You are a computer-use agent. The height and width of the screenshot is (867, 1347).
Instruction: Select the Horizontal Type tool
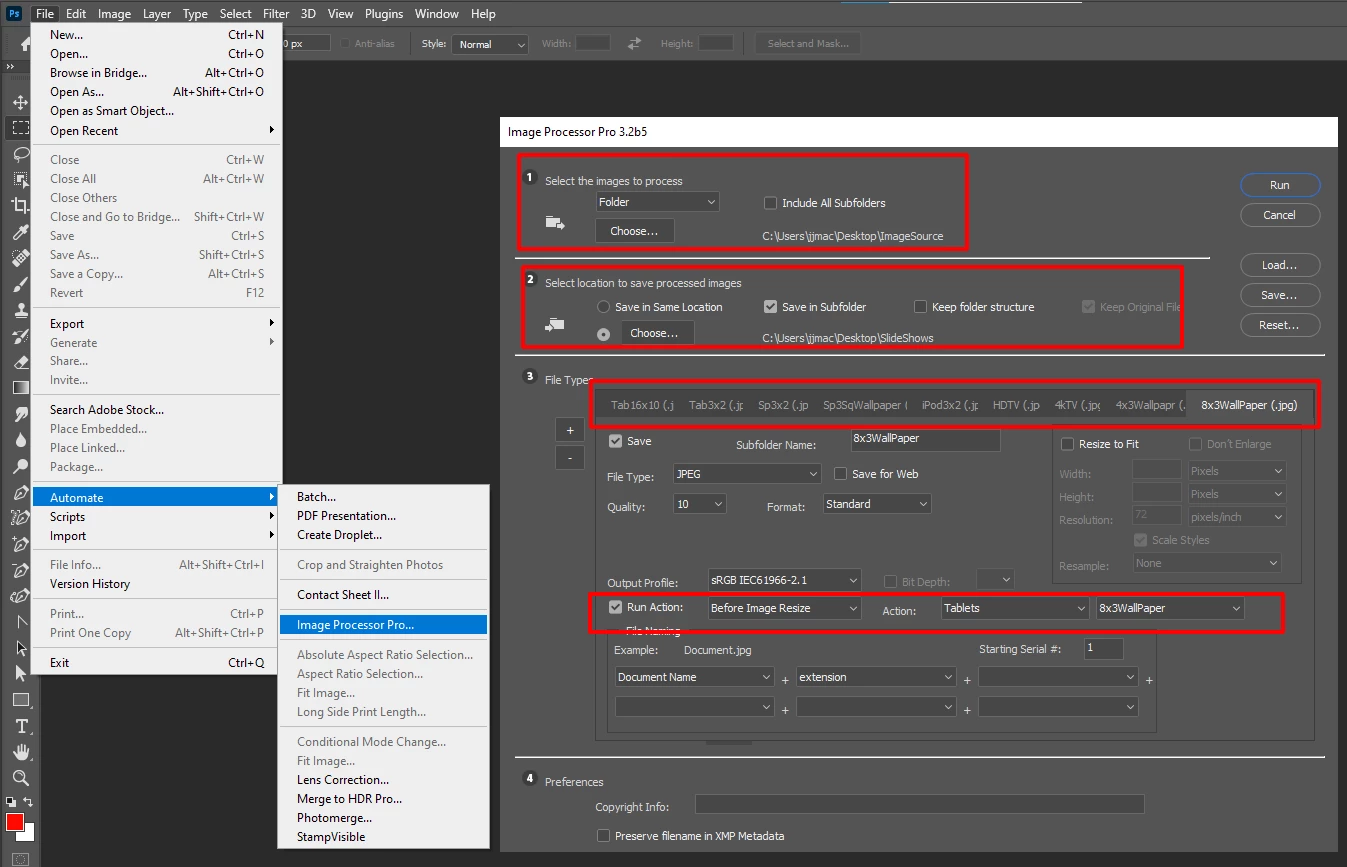tap(20, 726)
